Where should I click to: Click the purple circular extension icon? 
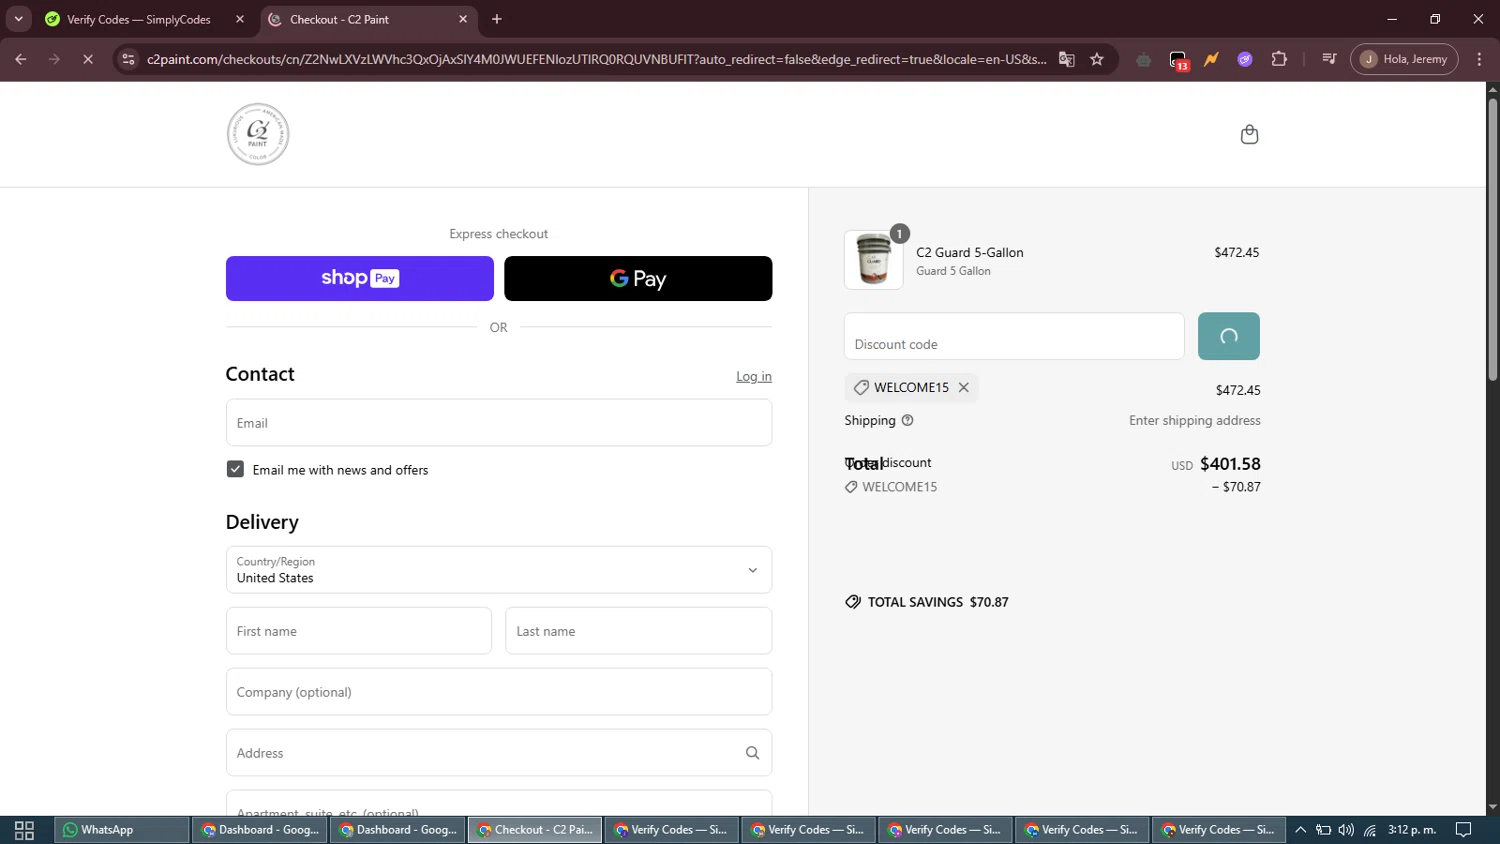(x=1245, y=59)
